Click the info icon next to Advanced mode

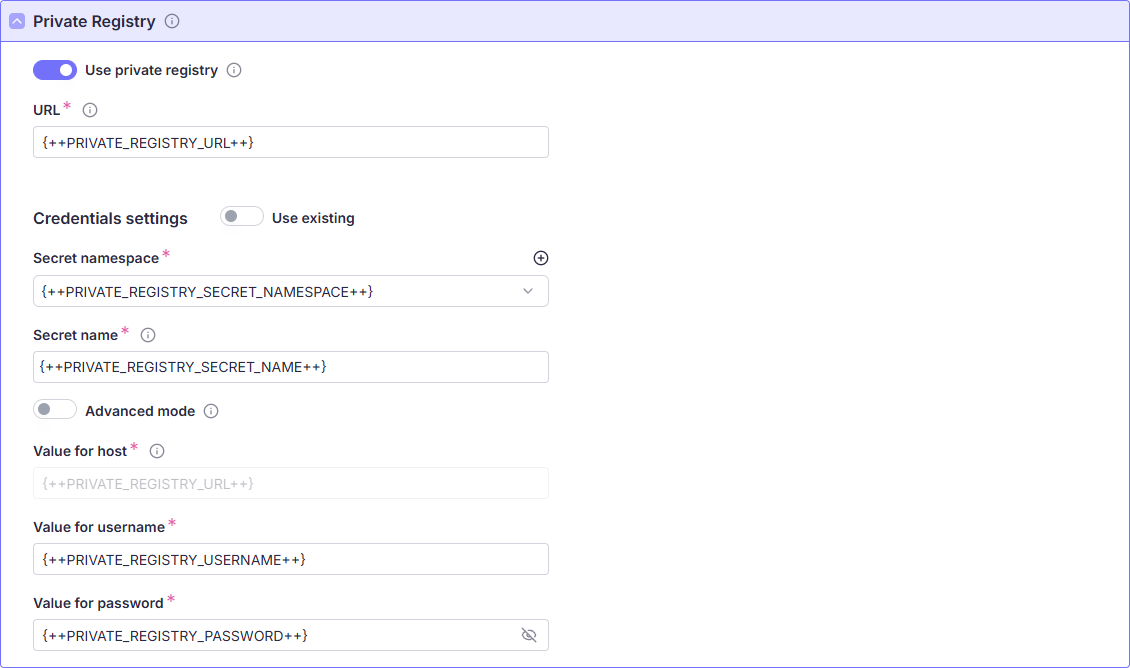(x=211, y=411)
